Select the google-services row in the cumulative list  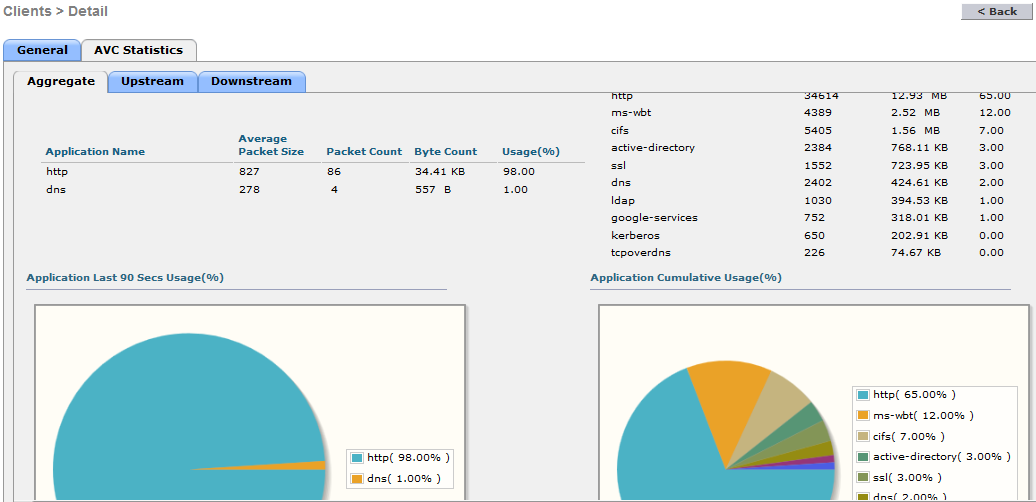point(654,218)
